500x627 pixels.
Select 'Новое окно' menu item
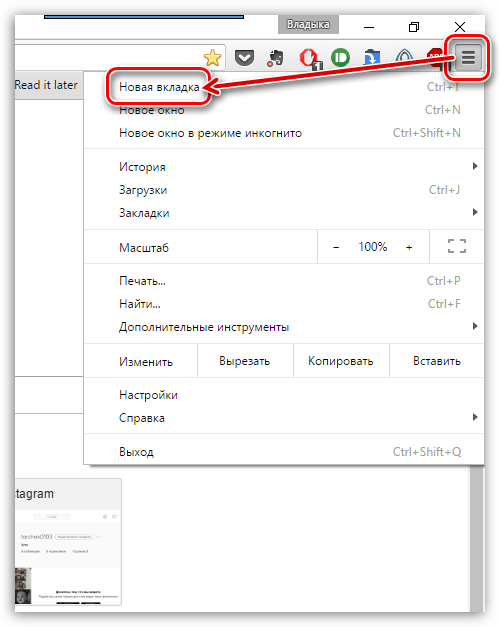pos(284,110)
